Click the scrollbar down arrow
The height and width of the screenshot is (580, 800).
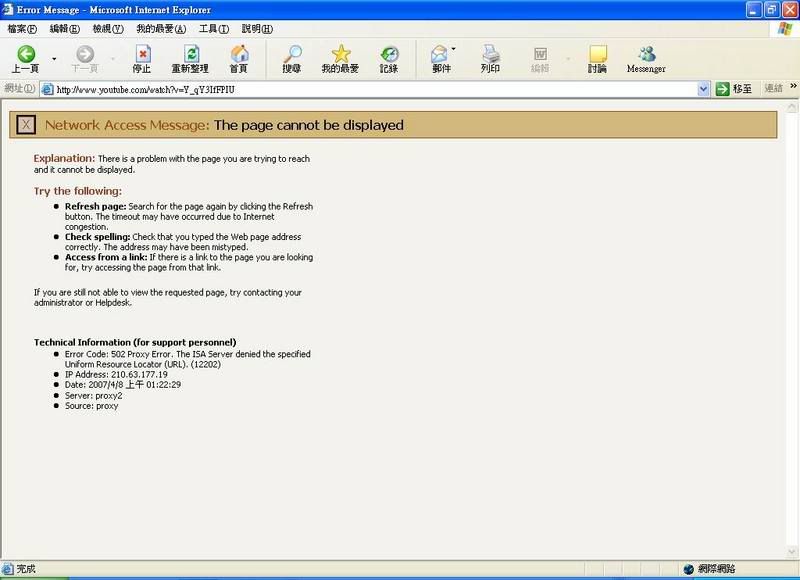[x=792, y=552]
